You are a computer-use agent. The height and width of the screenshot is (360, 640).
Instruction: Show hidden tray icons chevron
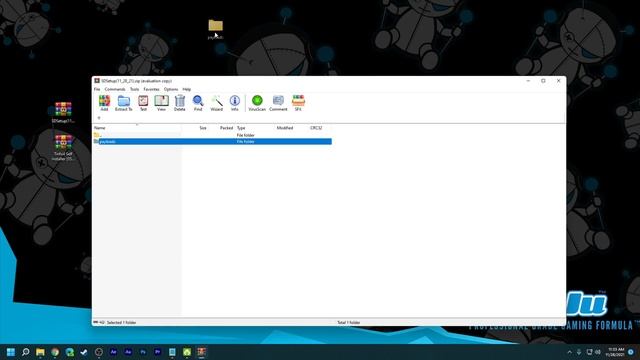pyautogui.click(x=570, y=352)
